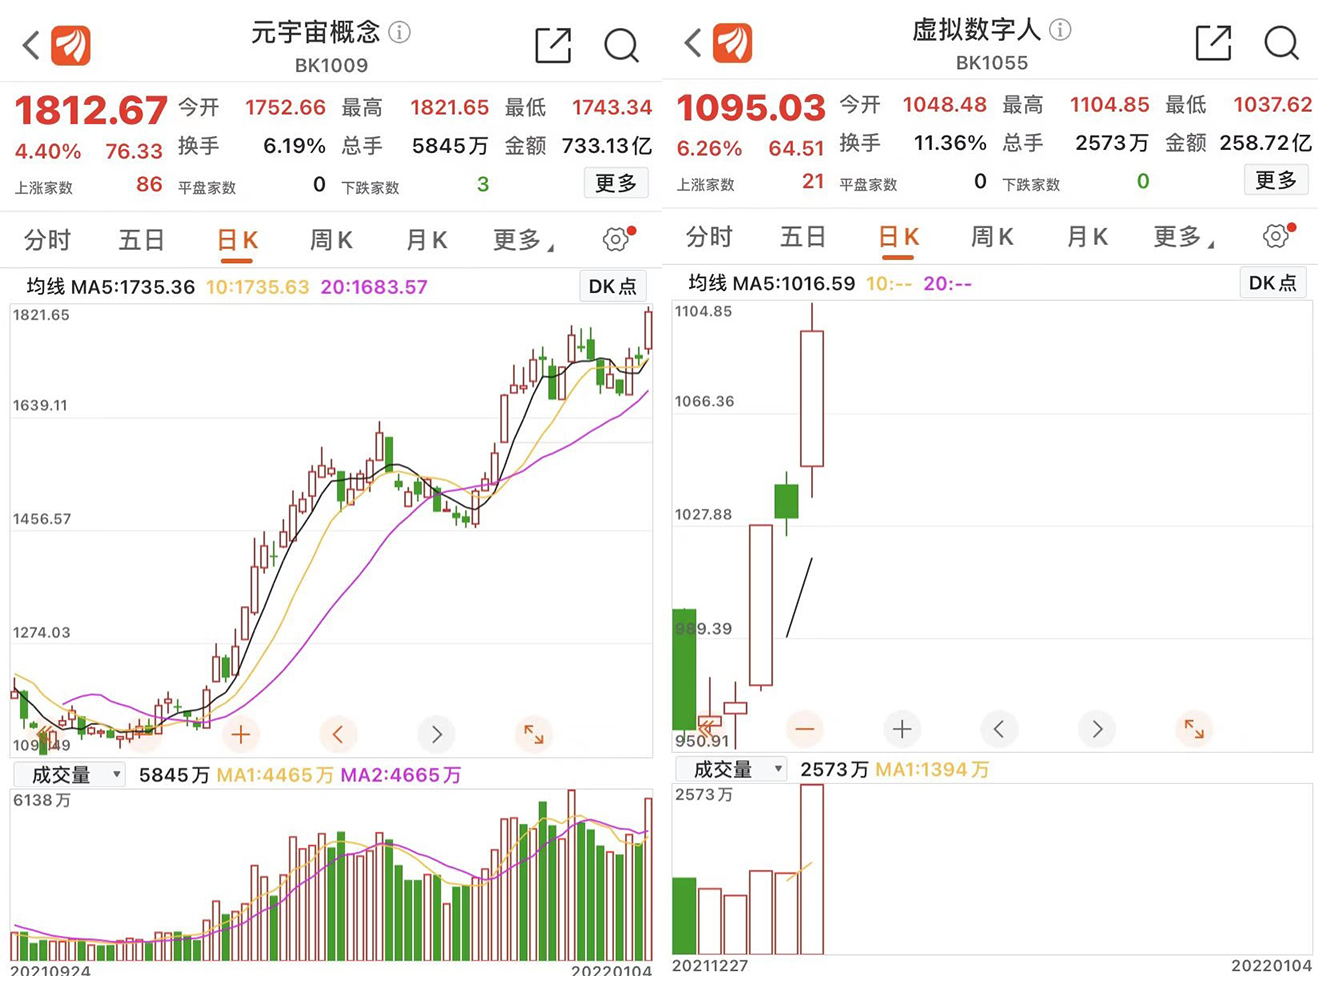Expand left chart to fullscreen
Viewport: 1318px width, 984px height.
[x=534, y=735]
